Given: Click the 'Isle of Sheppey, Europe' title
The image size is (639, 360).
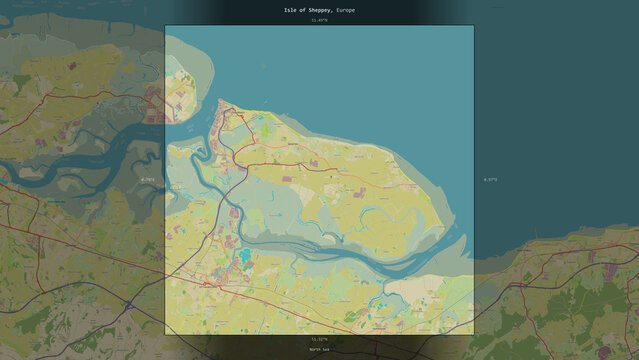Looking at the screenshot, I should coord(319,10).
